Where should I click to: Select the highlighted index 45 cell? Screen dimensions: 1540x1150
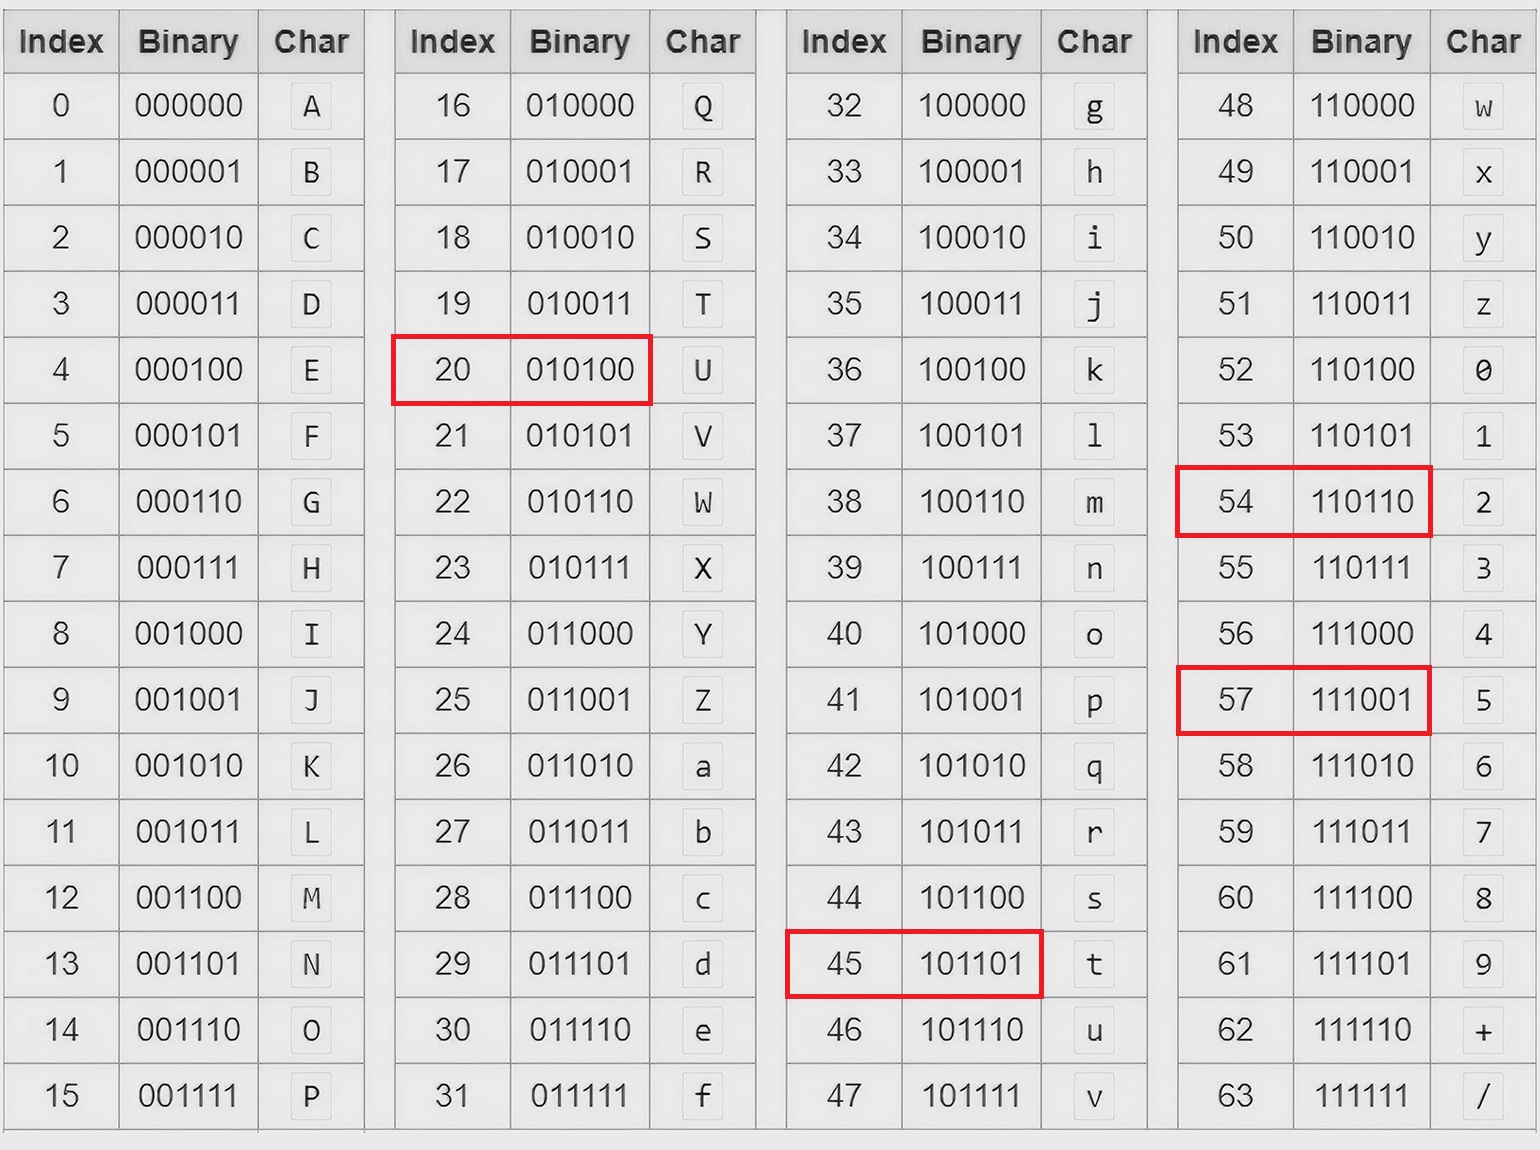(844, 964)
